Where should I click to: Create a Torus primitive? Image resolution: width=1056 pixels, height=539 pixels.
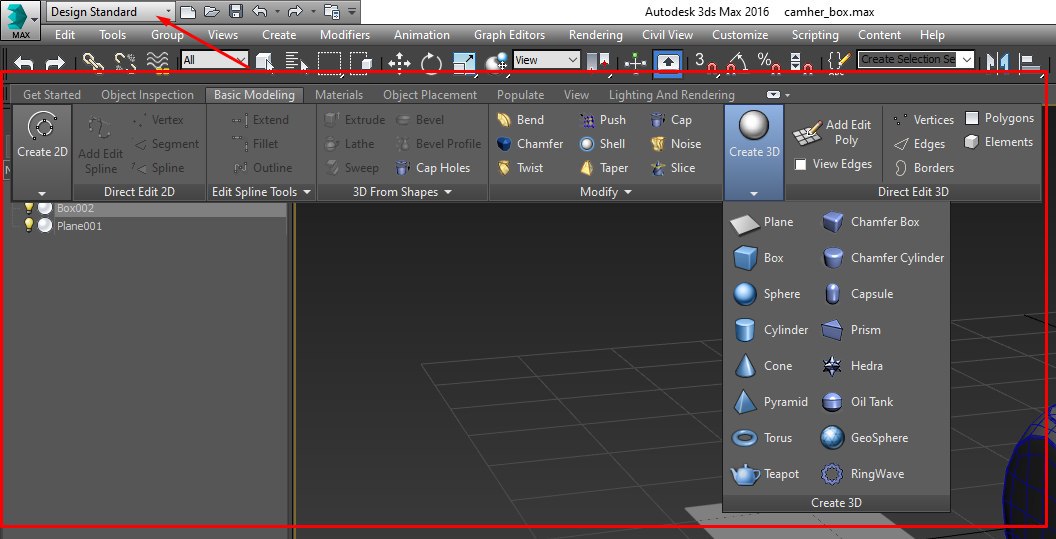(762, 438)
